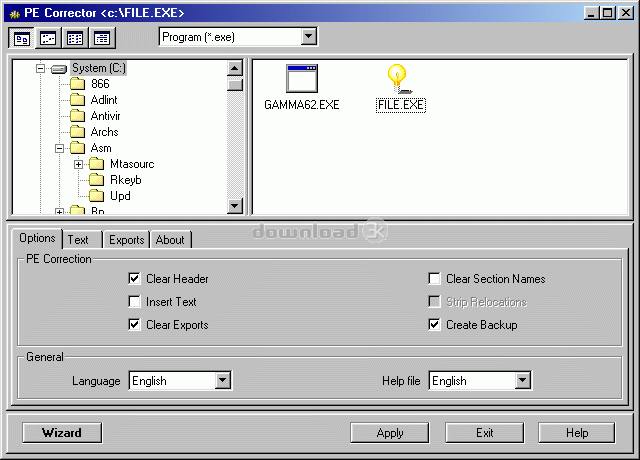Viewport: 640px width, 460px height.
Task: Toggle the Clear Exports checkbox
Action: point(134,324)
